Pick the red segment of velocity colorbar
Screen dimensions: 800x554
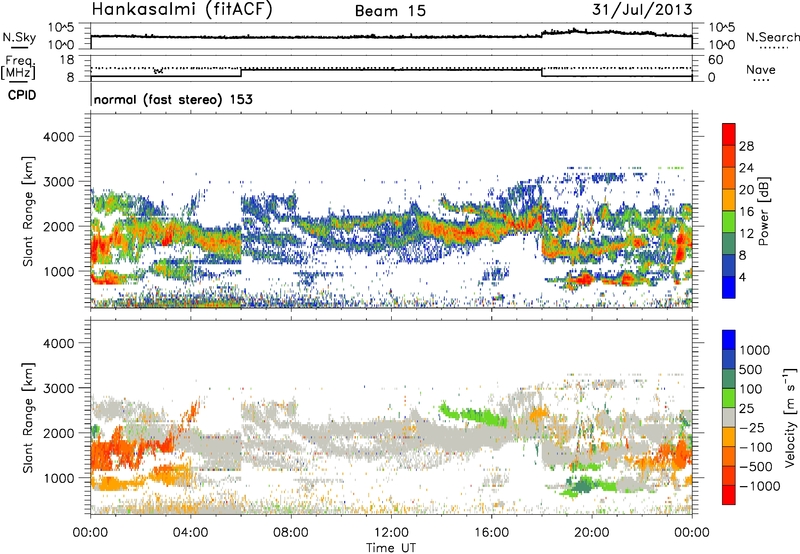pyautogui.click(x=729, y=495)
